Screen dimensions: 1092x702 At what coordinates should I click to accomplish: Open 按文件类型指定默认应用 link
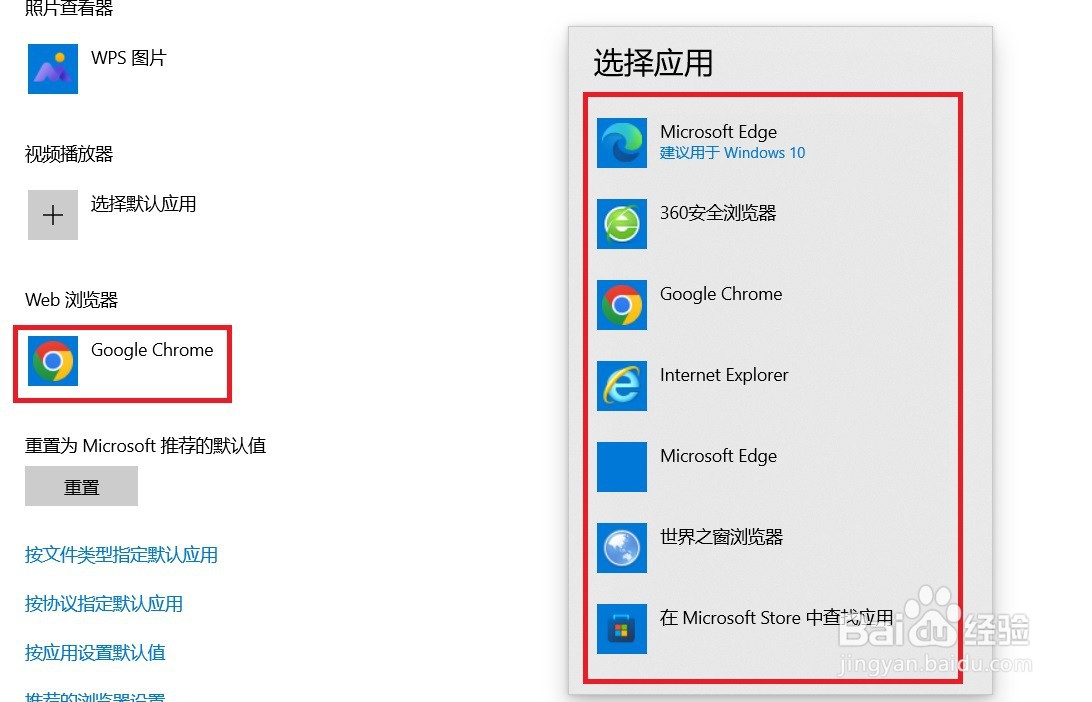121,555
